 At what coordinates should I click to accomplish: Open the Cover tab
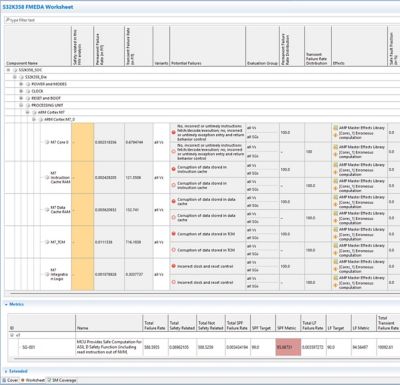(10, 380)
